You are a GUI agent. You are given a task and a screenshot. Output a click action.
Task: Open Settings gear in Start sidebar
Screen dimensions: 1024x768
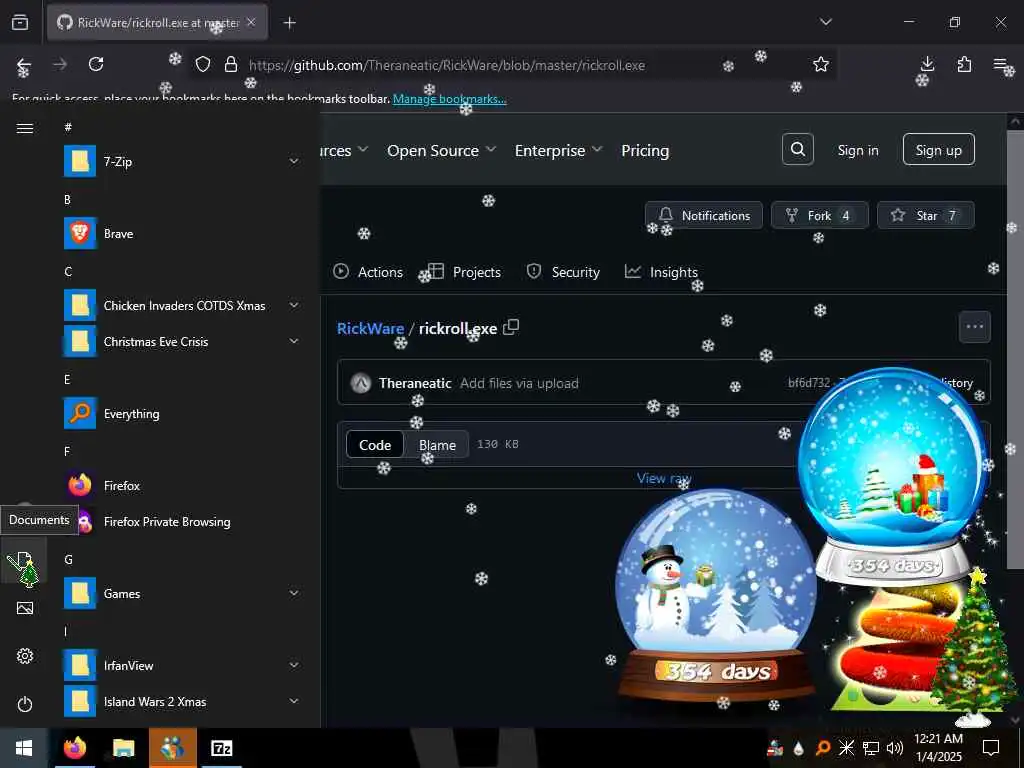[25, 656]
